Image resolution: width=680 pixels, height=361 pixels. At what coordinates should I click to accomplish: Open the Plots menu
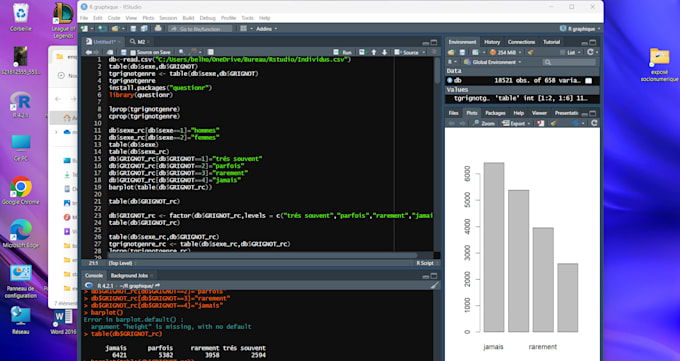pos(148,18)
